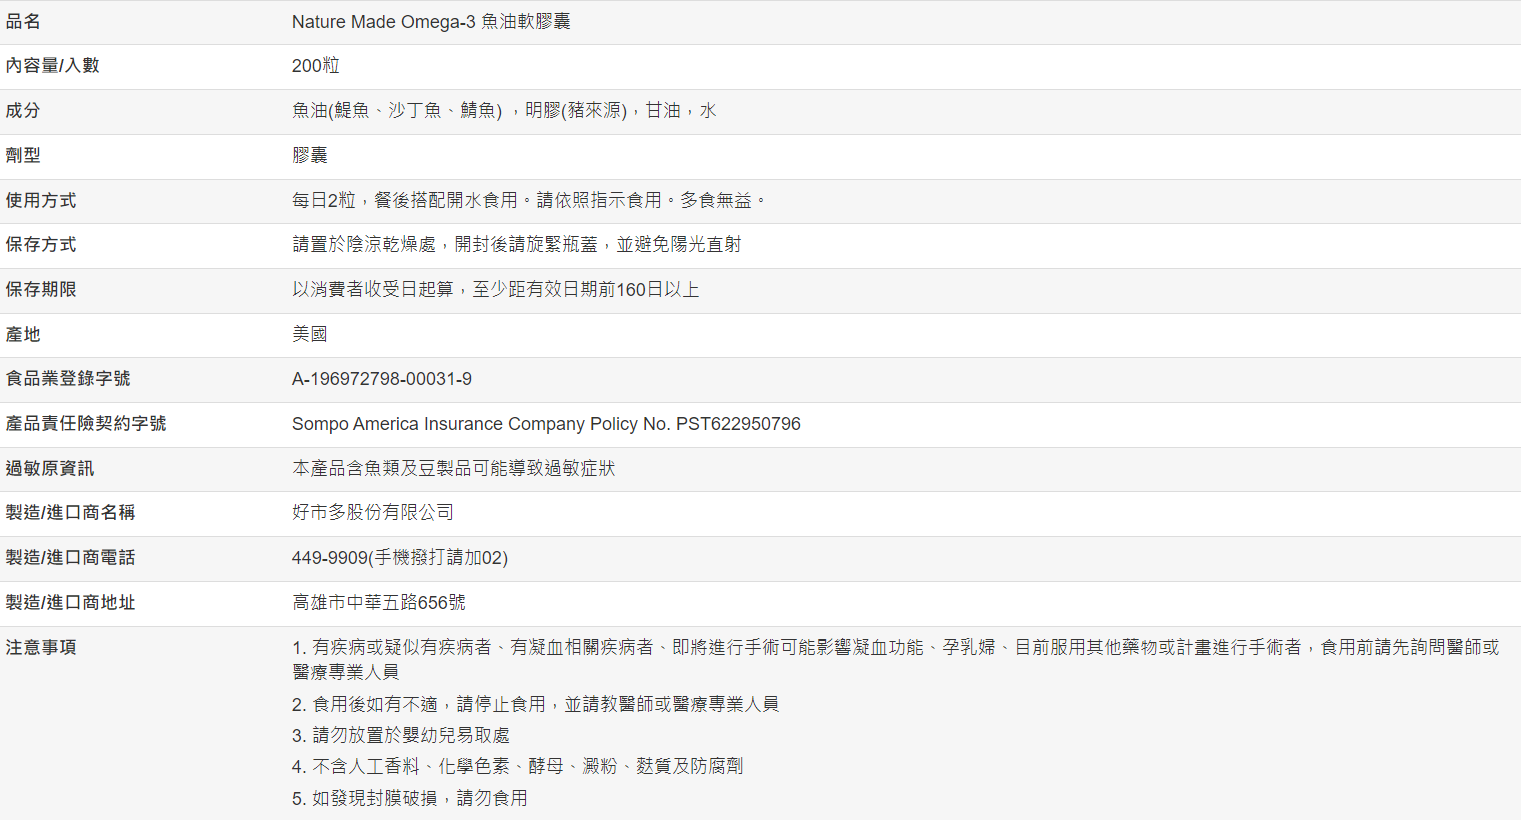Screen dimensions: 1524x820
Task: Click note 2 about '食用後如有不適'
Action: point(535,705)
